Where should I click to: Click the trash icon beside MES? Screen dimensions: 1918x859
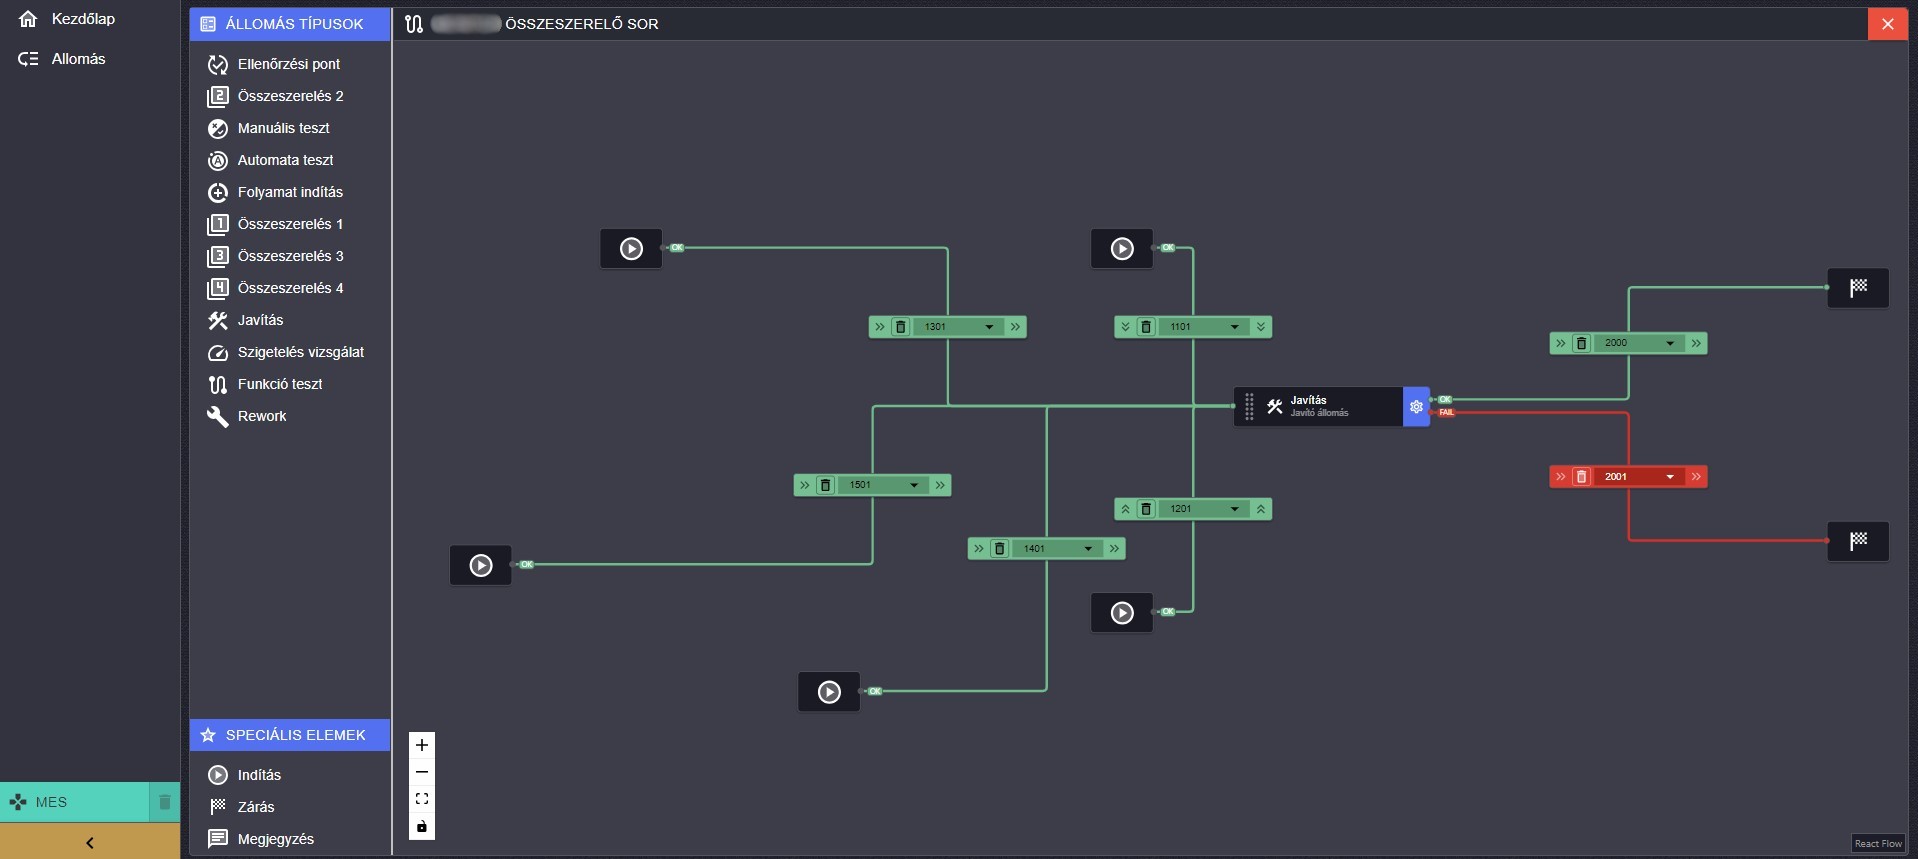click(165, 802)
